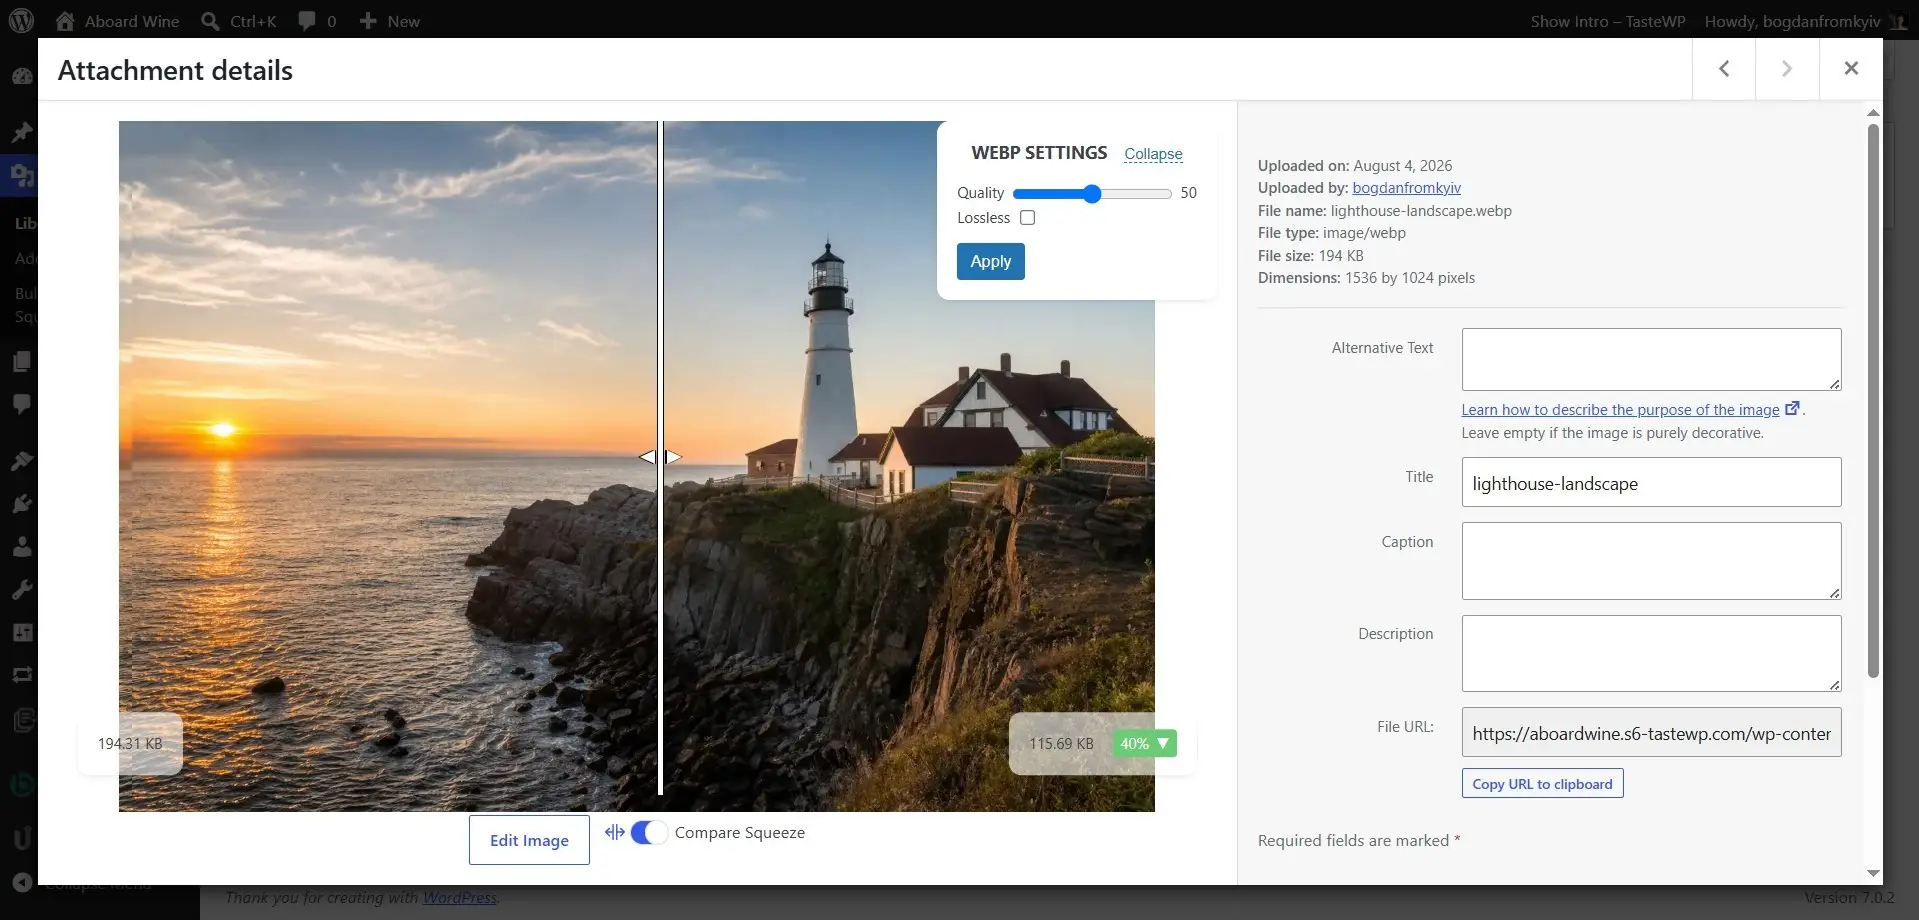
Task: Click the Apply button in WEBP Settings
Action: point(990,261)
